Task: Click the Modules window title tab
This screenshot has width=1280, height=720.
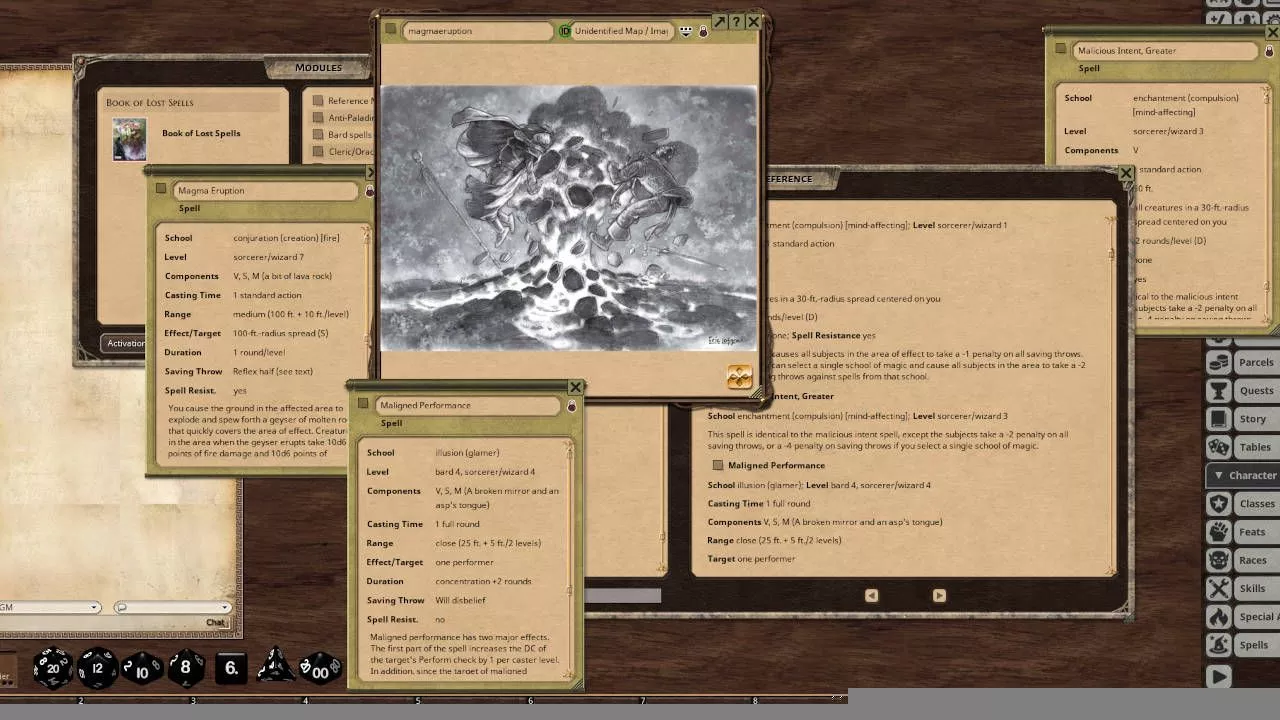Action: (318, 67)
